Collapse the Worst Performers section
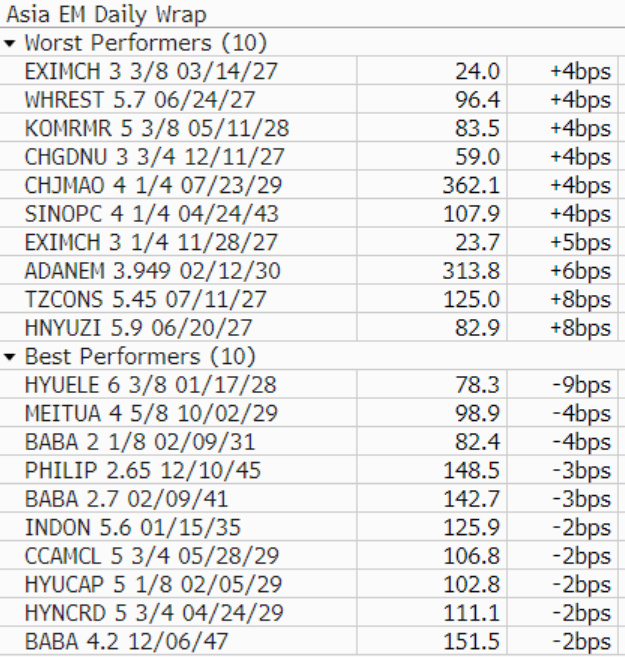The width and height of the screenshot is (625, 657). click(x=10, y=44)
